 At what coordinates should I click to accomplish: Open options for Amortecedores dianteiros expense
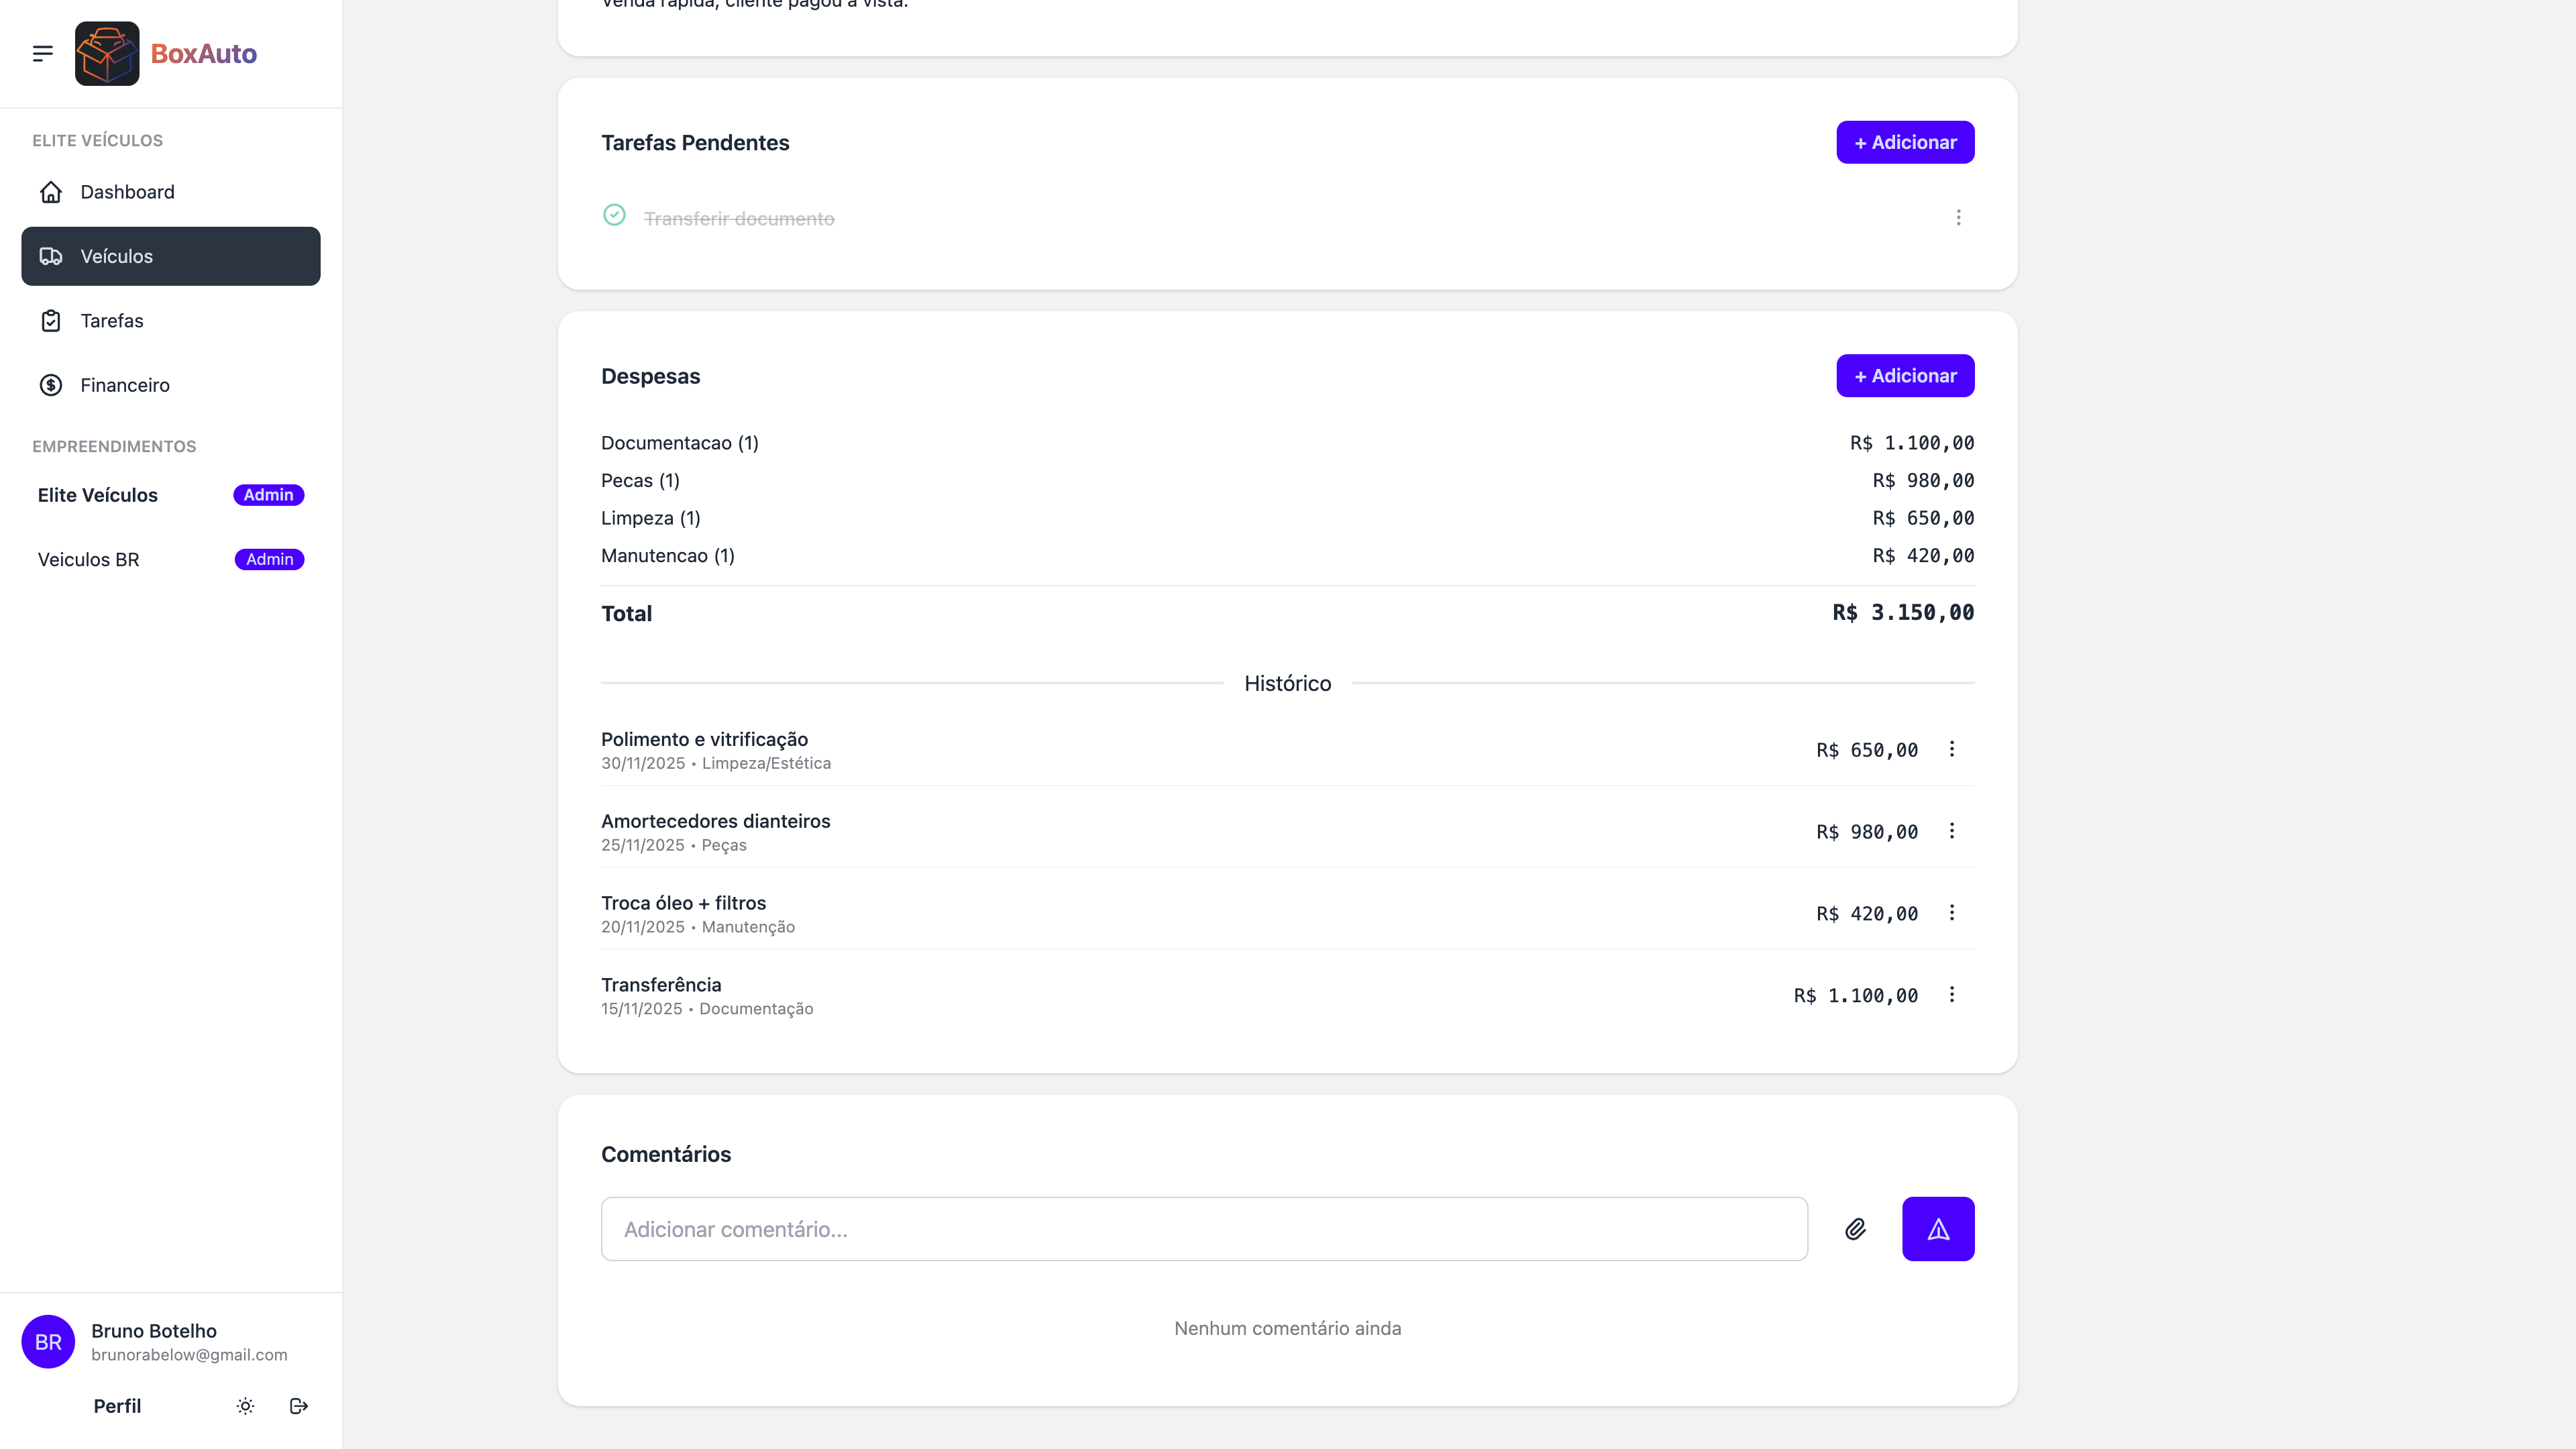coord(1951,831)
